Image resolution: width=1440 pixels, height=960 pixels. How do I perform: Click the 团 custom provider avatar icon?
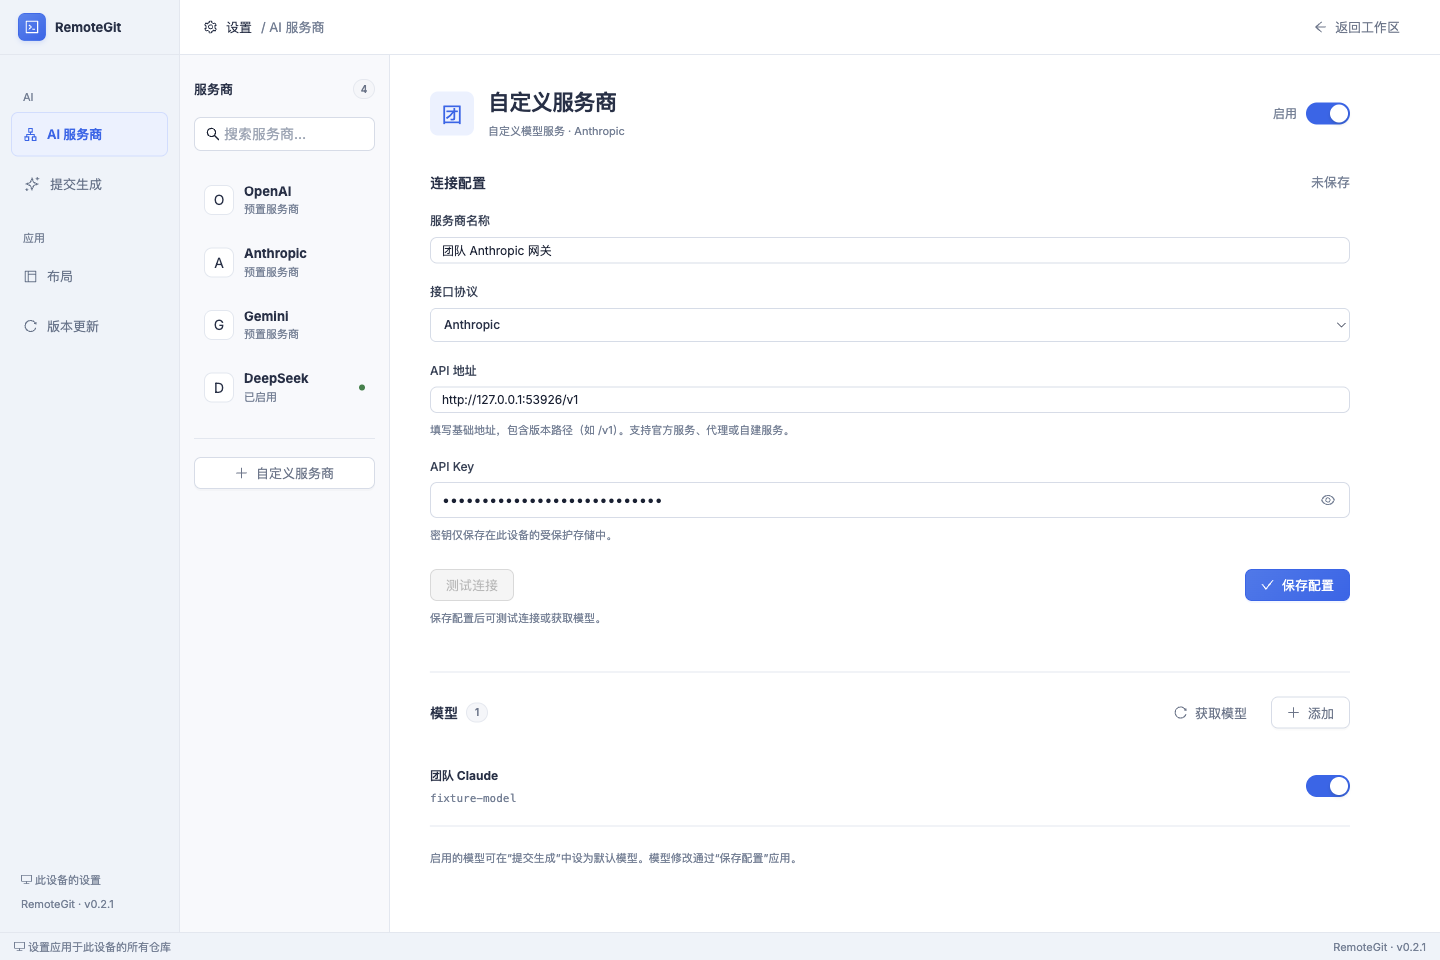coord(452,114)
